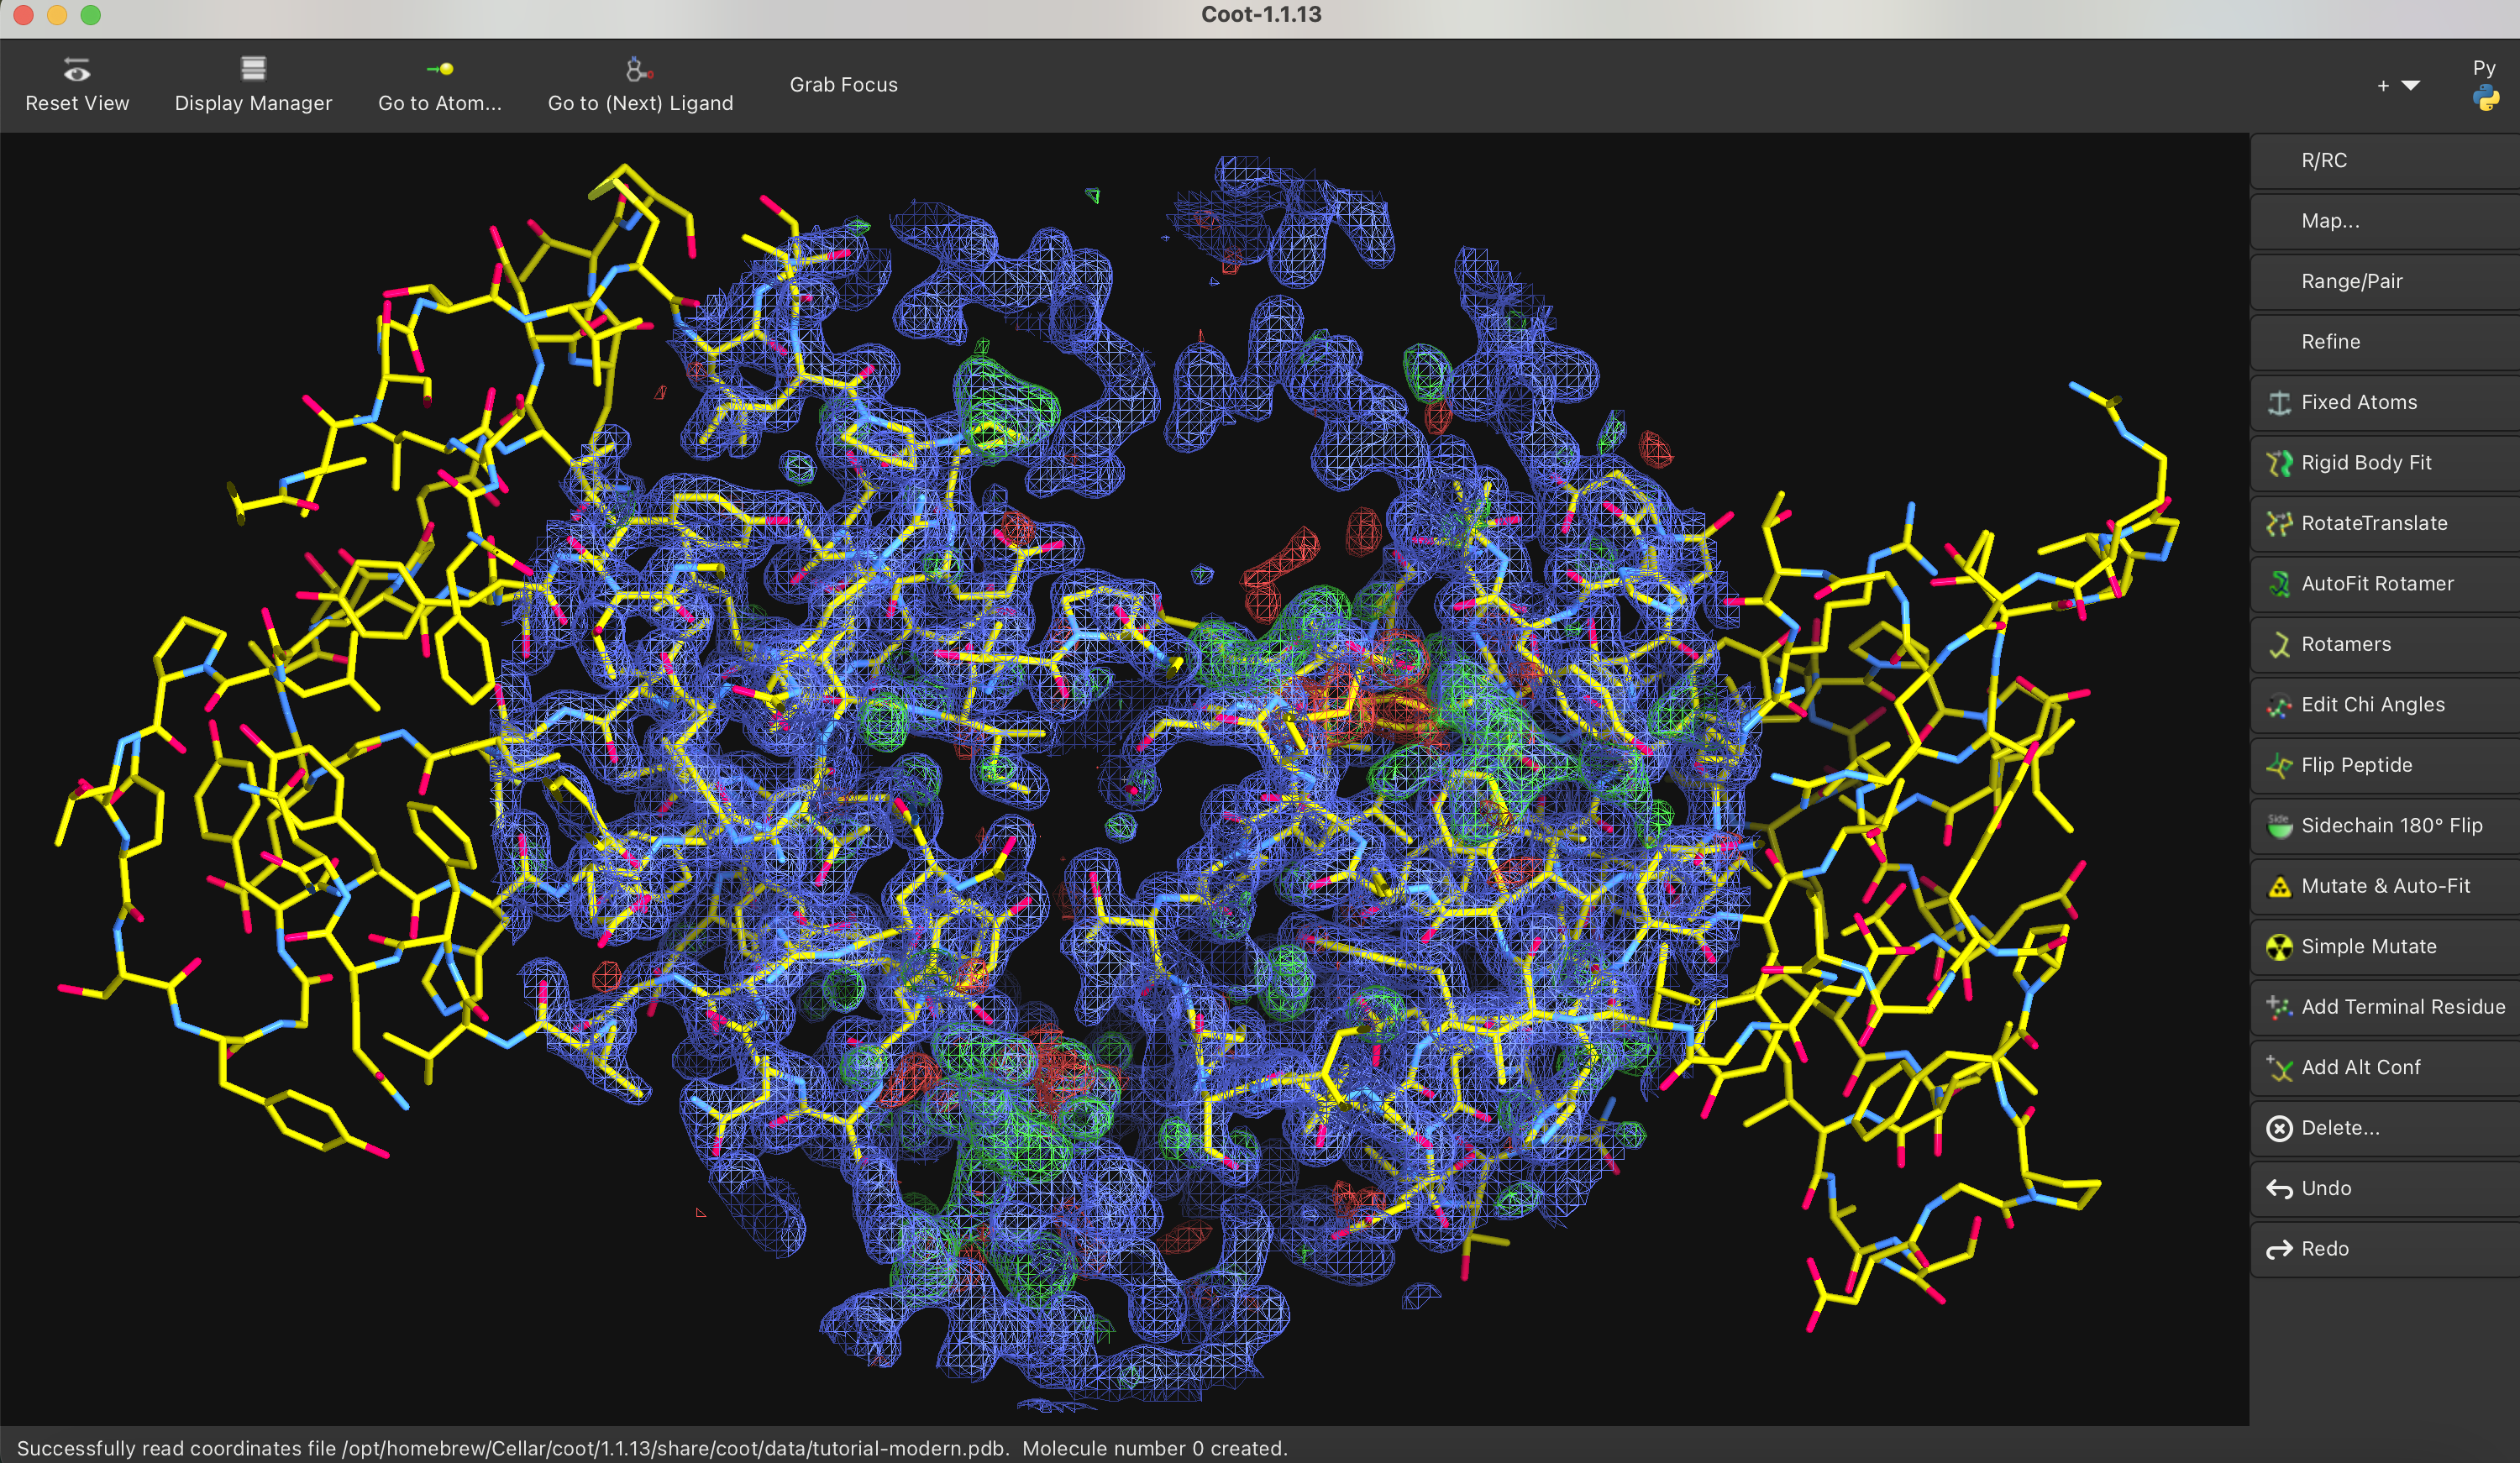Choose the AutoFit Rotamer tool
This screenshot has height=1463, width=2520.
click(2376, 584)
